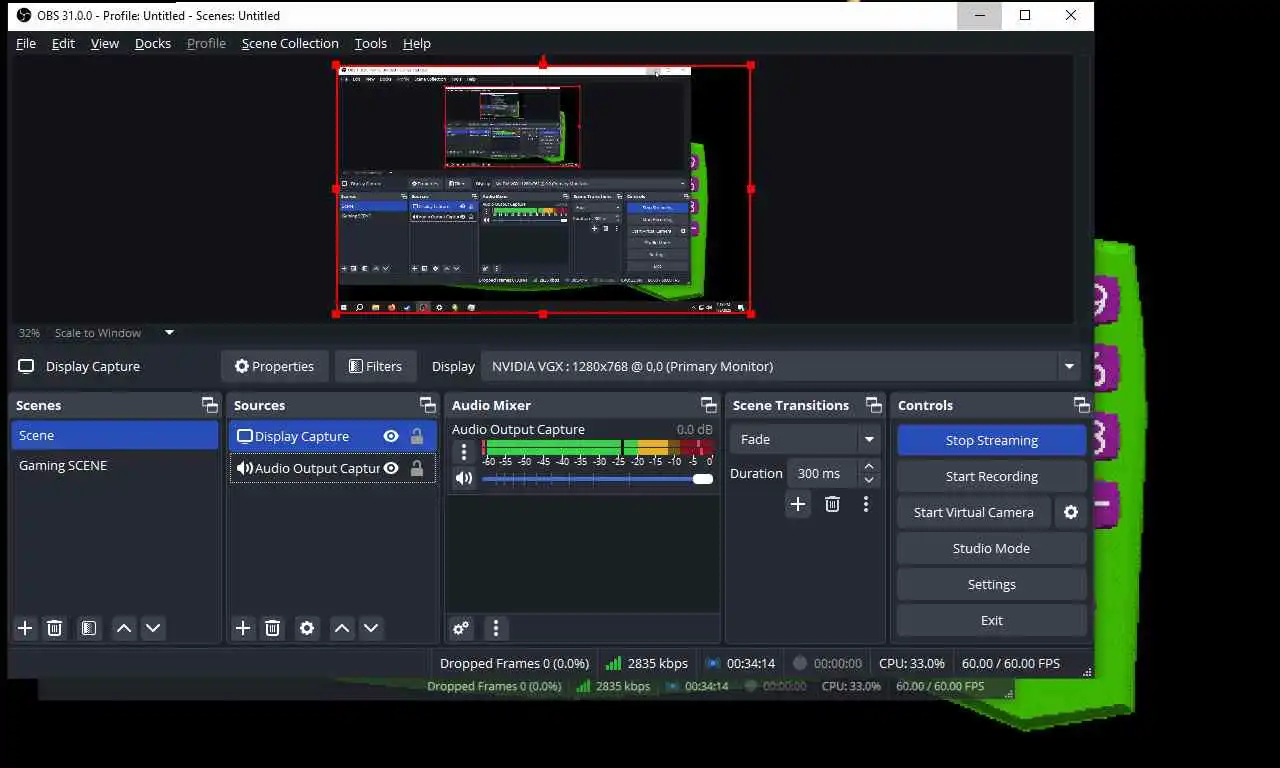Open advanced audio properties gear icon
The width and height of the screenshot is (1280, 768).
click(461, 628)
